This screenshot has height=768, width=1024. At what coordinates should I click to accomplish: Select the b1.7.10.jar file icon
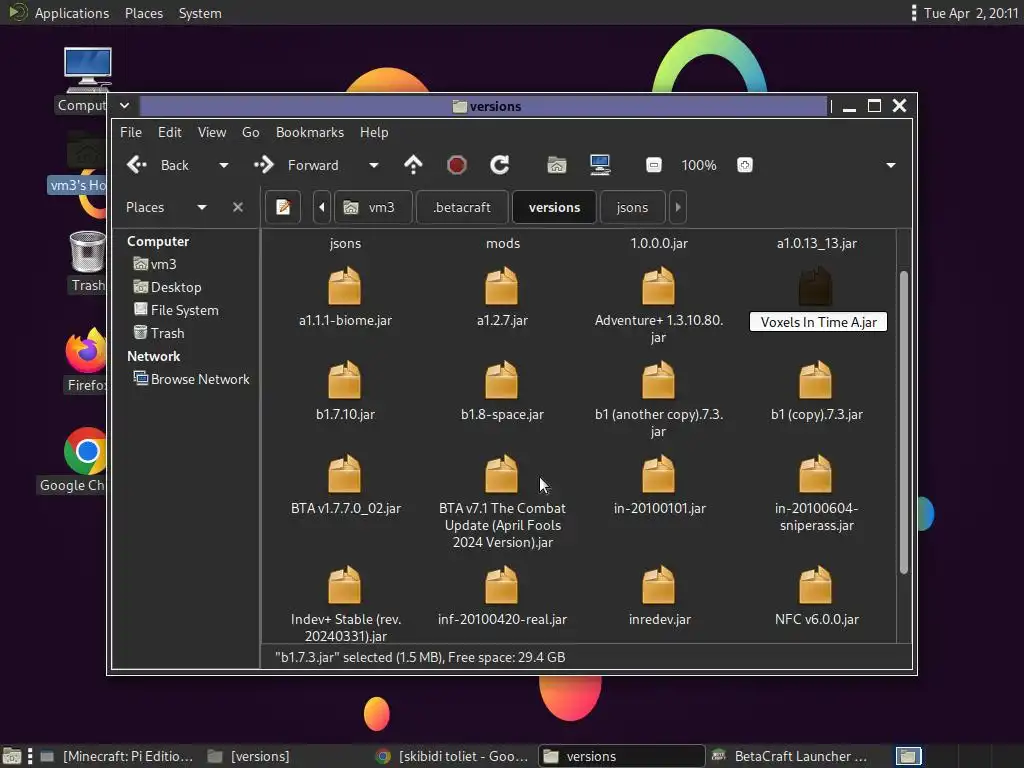pyautogui.click(x=344, y=380)
